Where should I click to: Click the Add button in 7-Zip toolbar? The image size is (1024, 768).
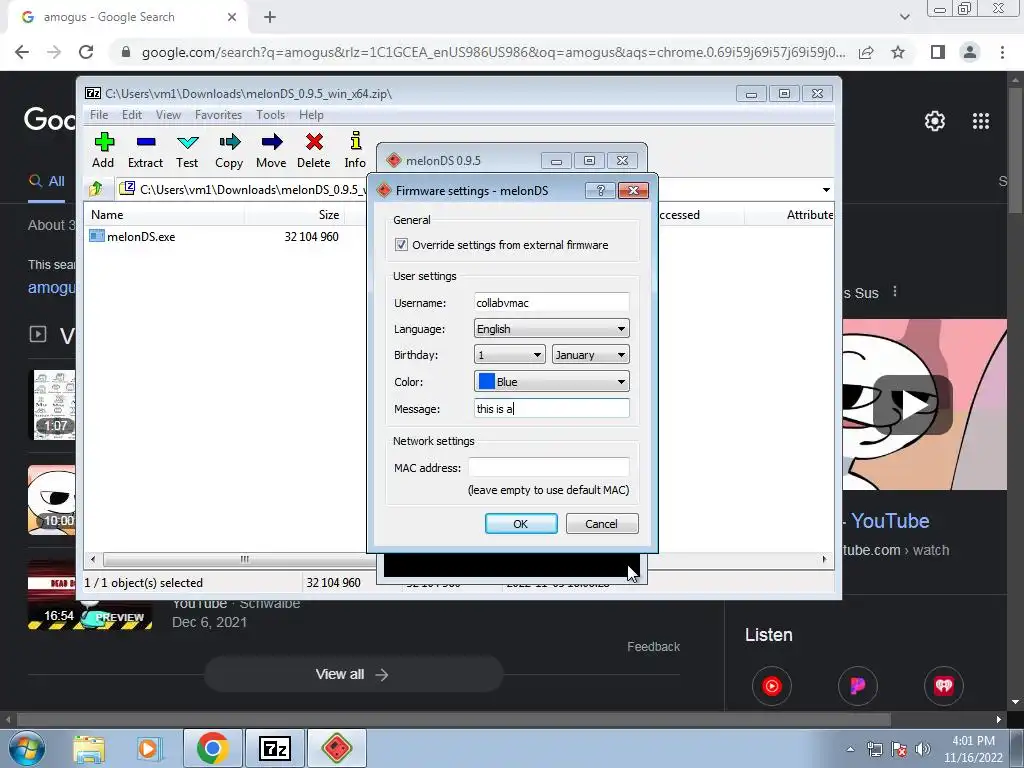pos(103,151)
